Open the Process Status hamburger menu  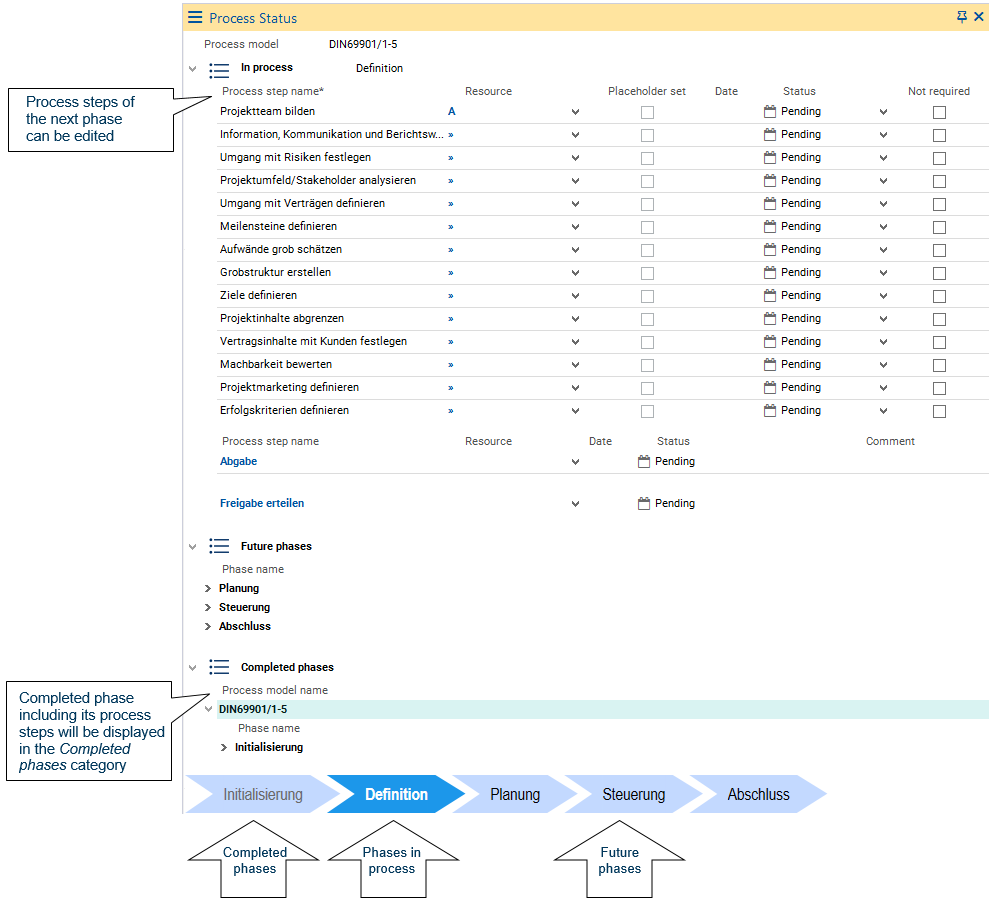click(195, 17)
